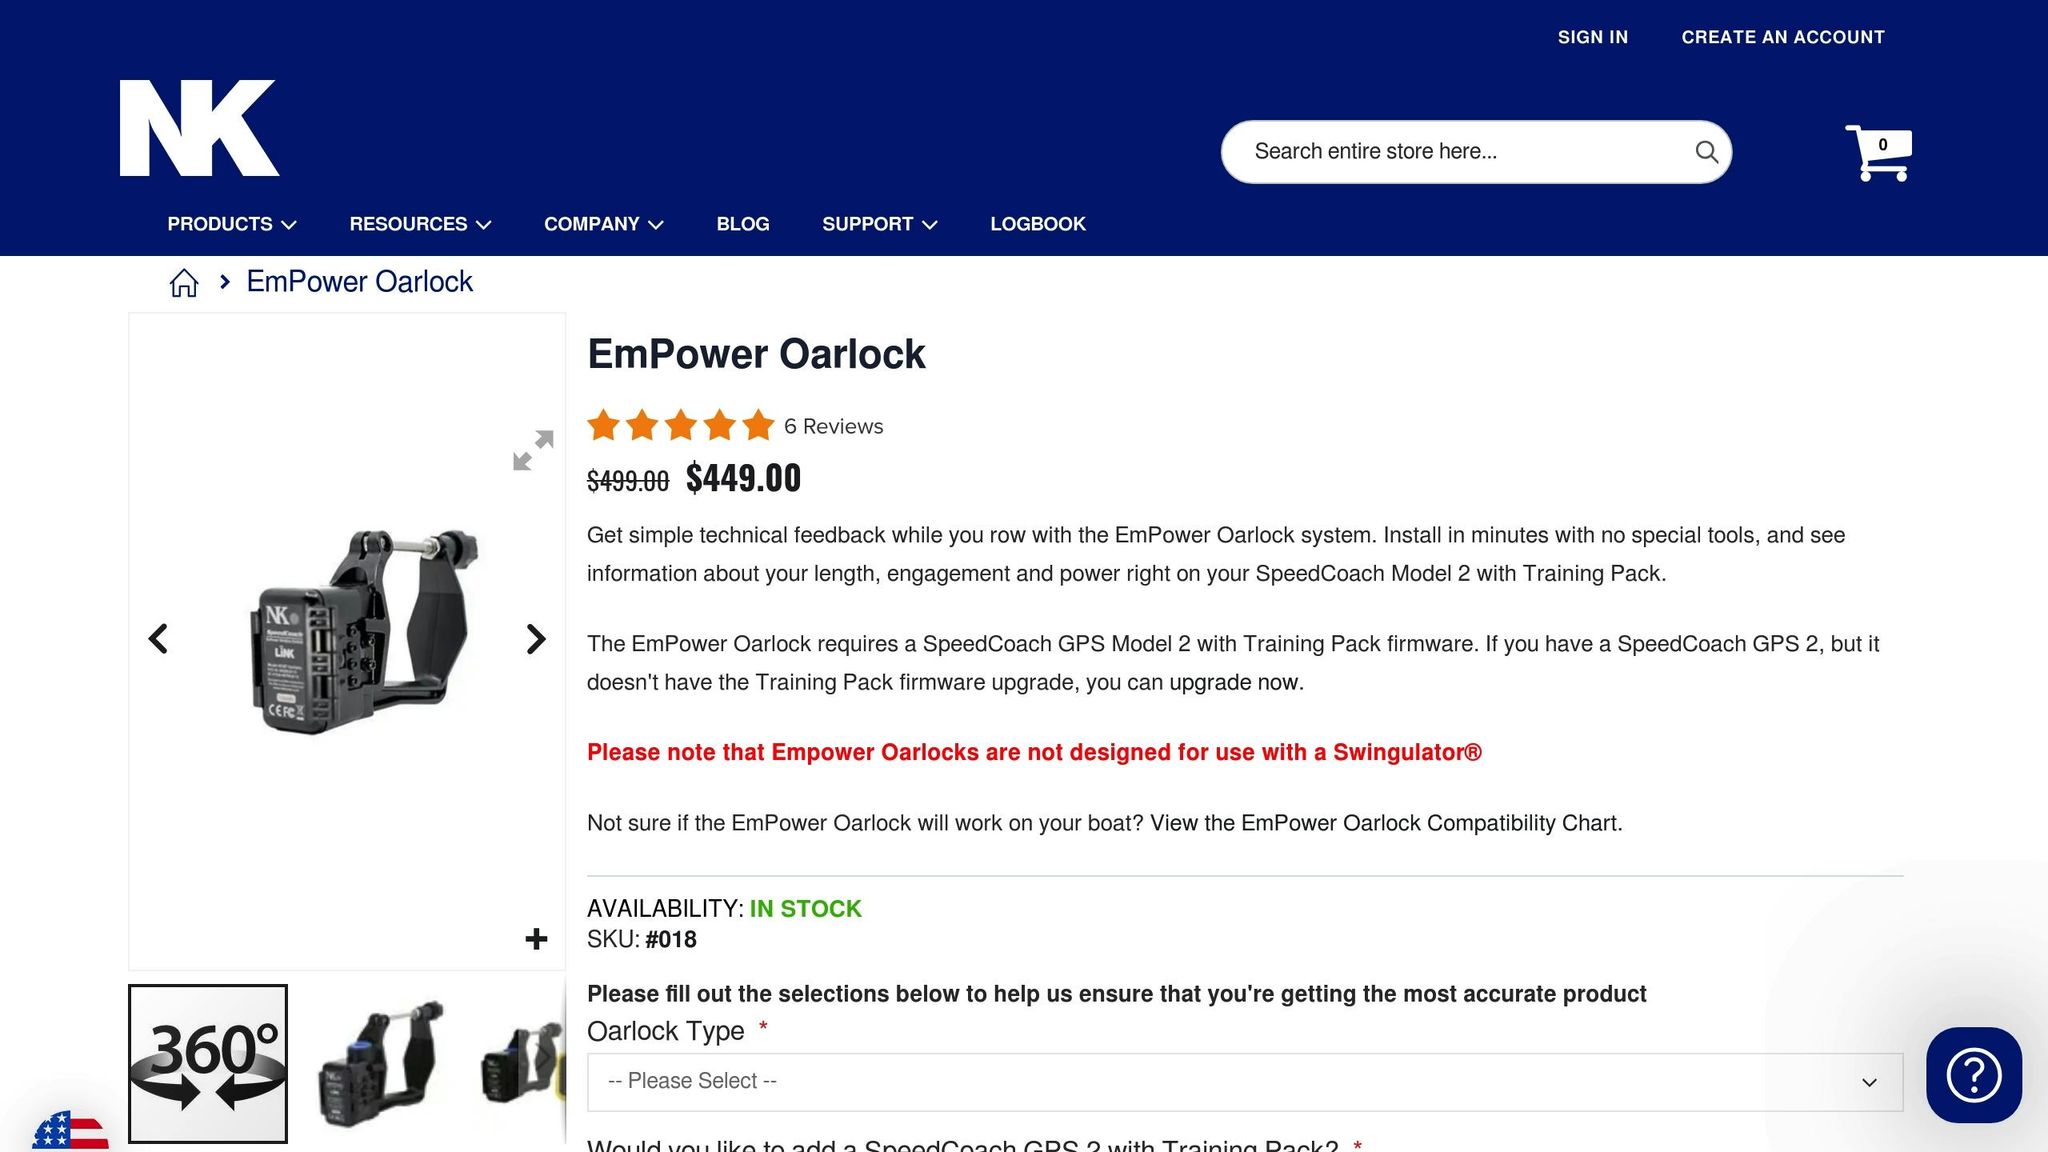Zoom in with the plus icon
The image size is (2048, 1152).
pyautogui.click(x=536, y=939)
